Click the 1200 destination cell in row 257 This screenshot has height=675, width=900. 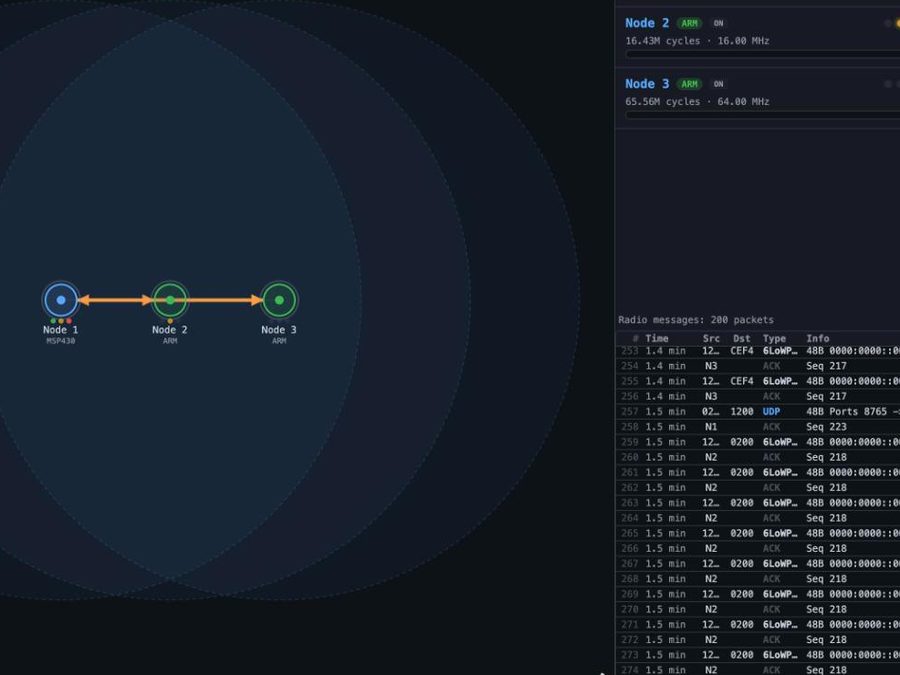coord(742,412)
